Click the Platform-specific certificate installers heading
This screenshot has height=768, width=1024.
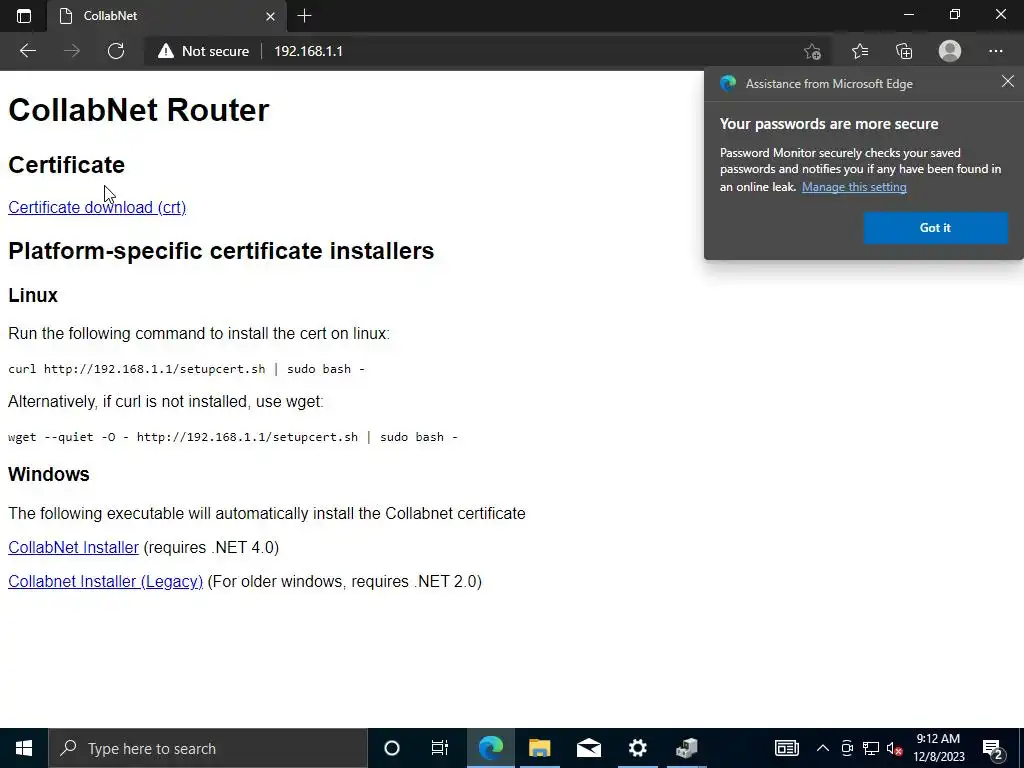coord(221,251)
